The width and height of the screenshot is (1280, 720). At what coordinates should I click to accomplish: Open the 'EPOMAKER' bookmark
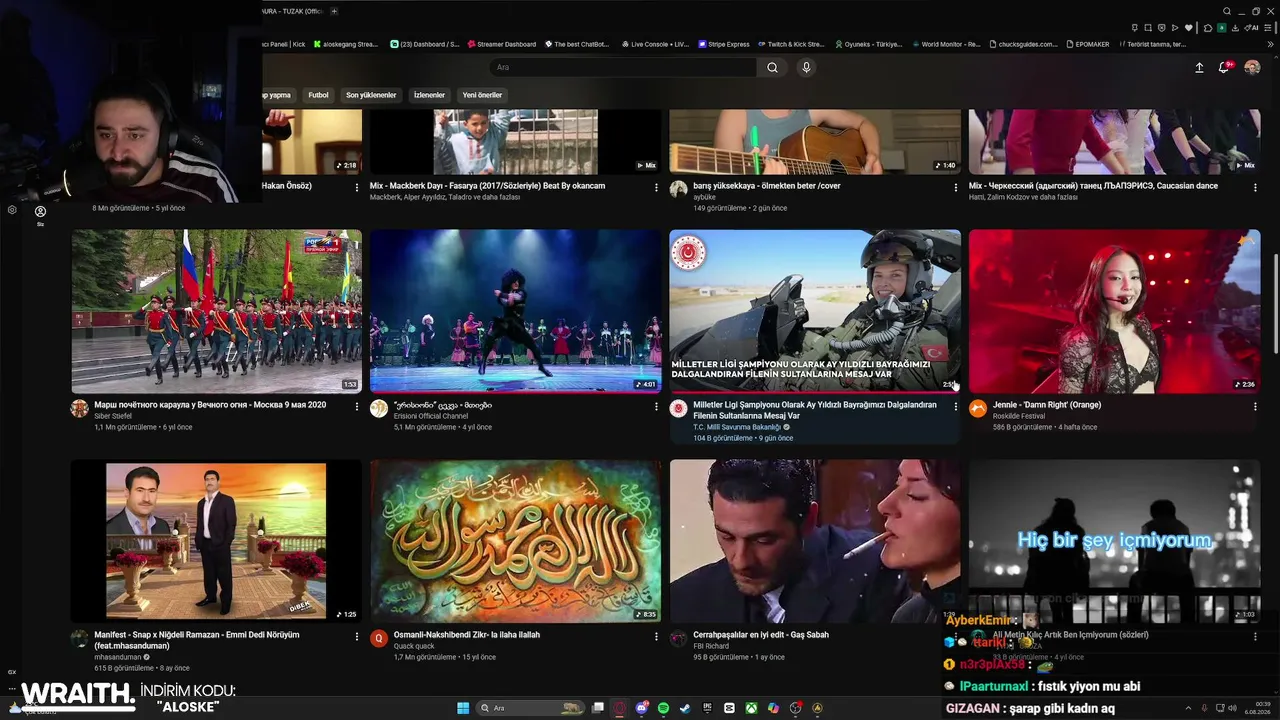(1087, 44)
